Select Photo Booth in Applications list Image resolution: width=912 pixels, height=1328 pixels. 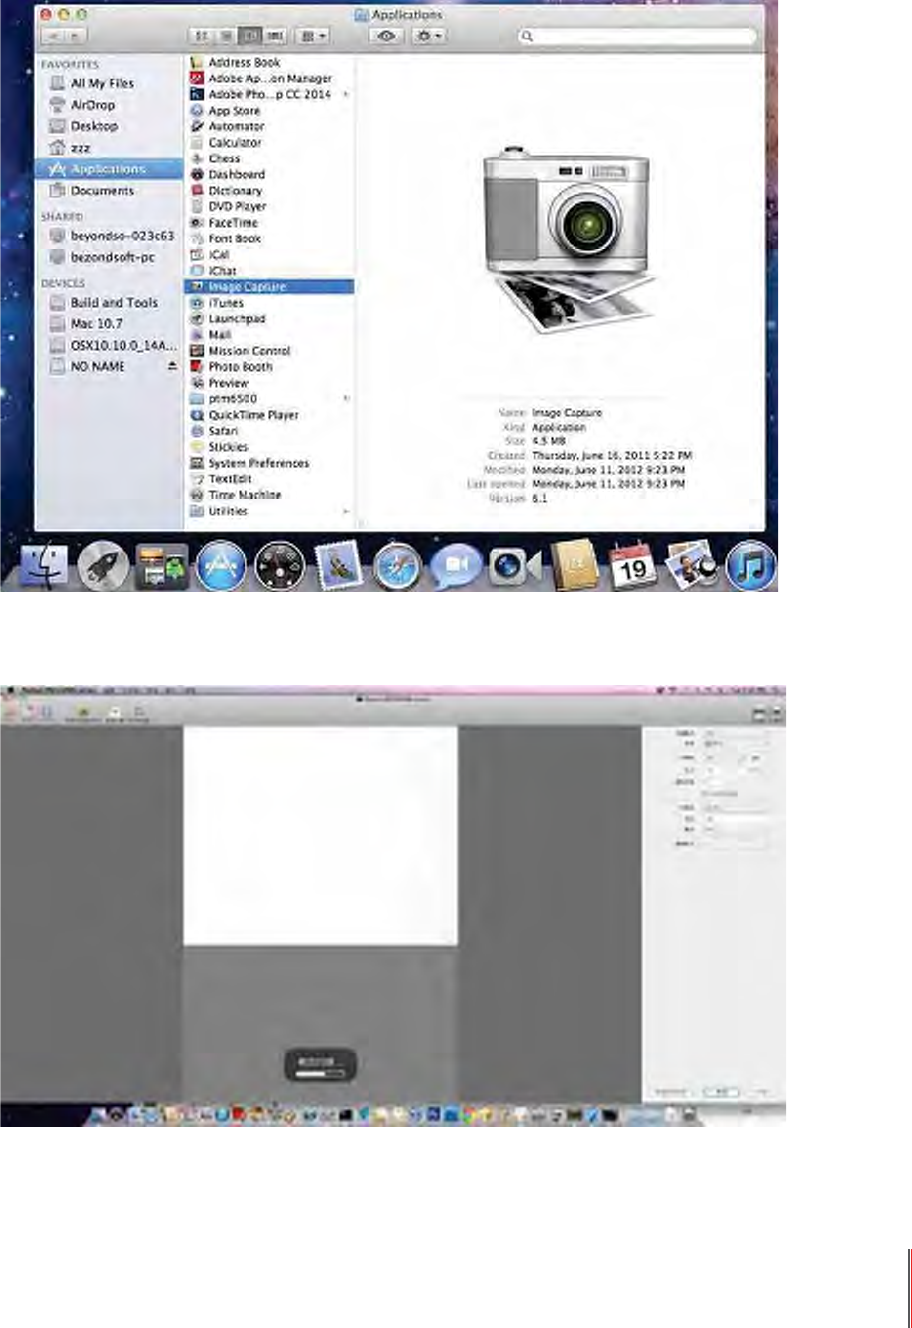pos(240,367)
